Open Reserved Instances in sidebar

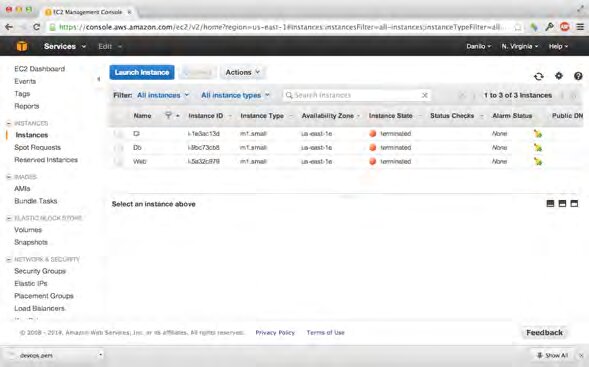[46, 160]
